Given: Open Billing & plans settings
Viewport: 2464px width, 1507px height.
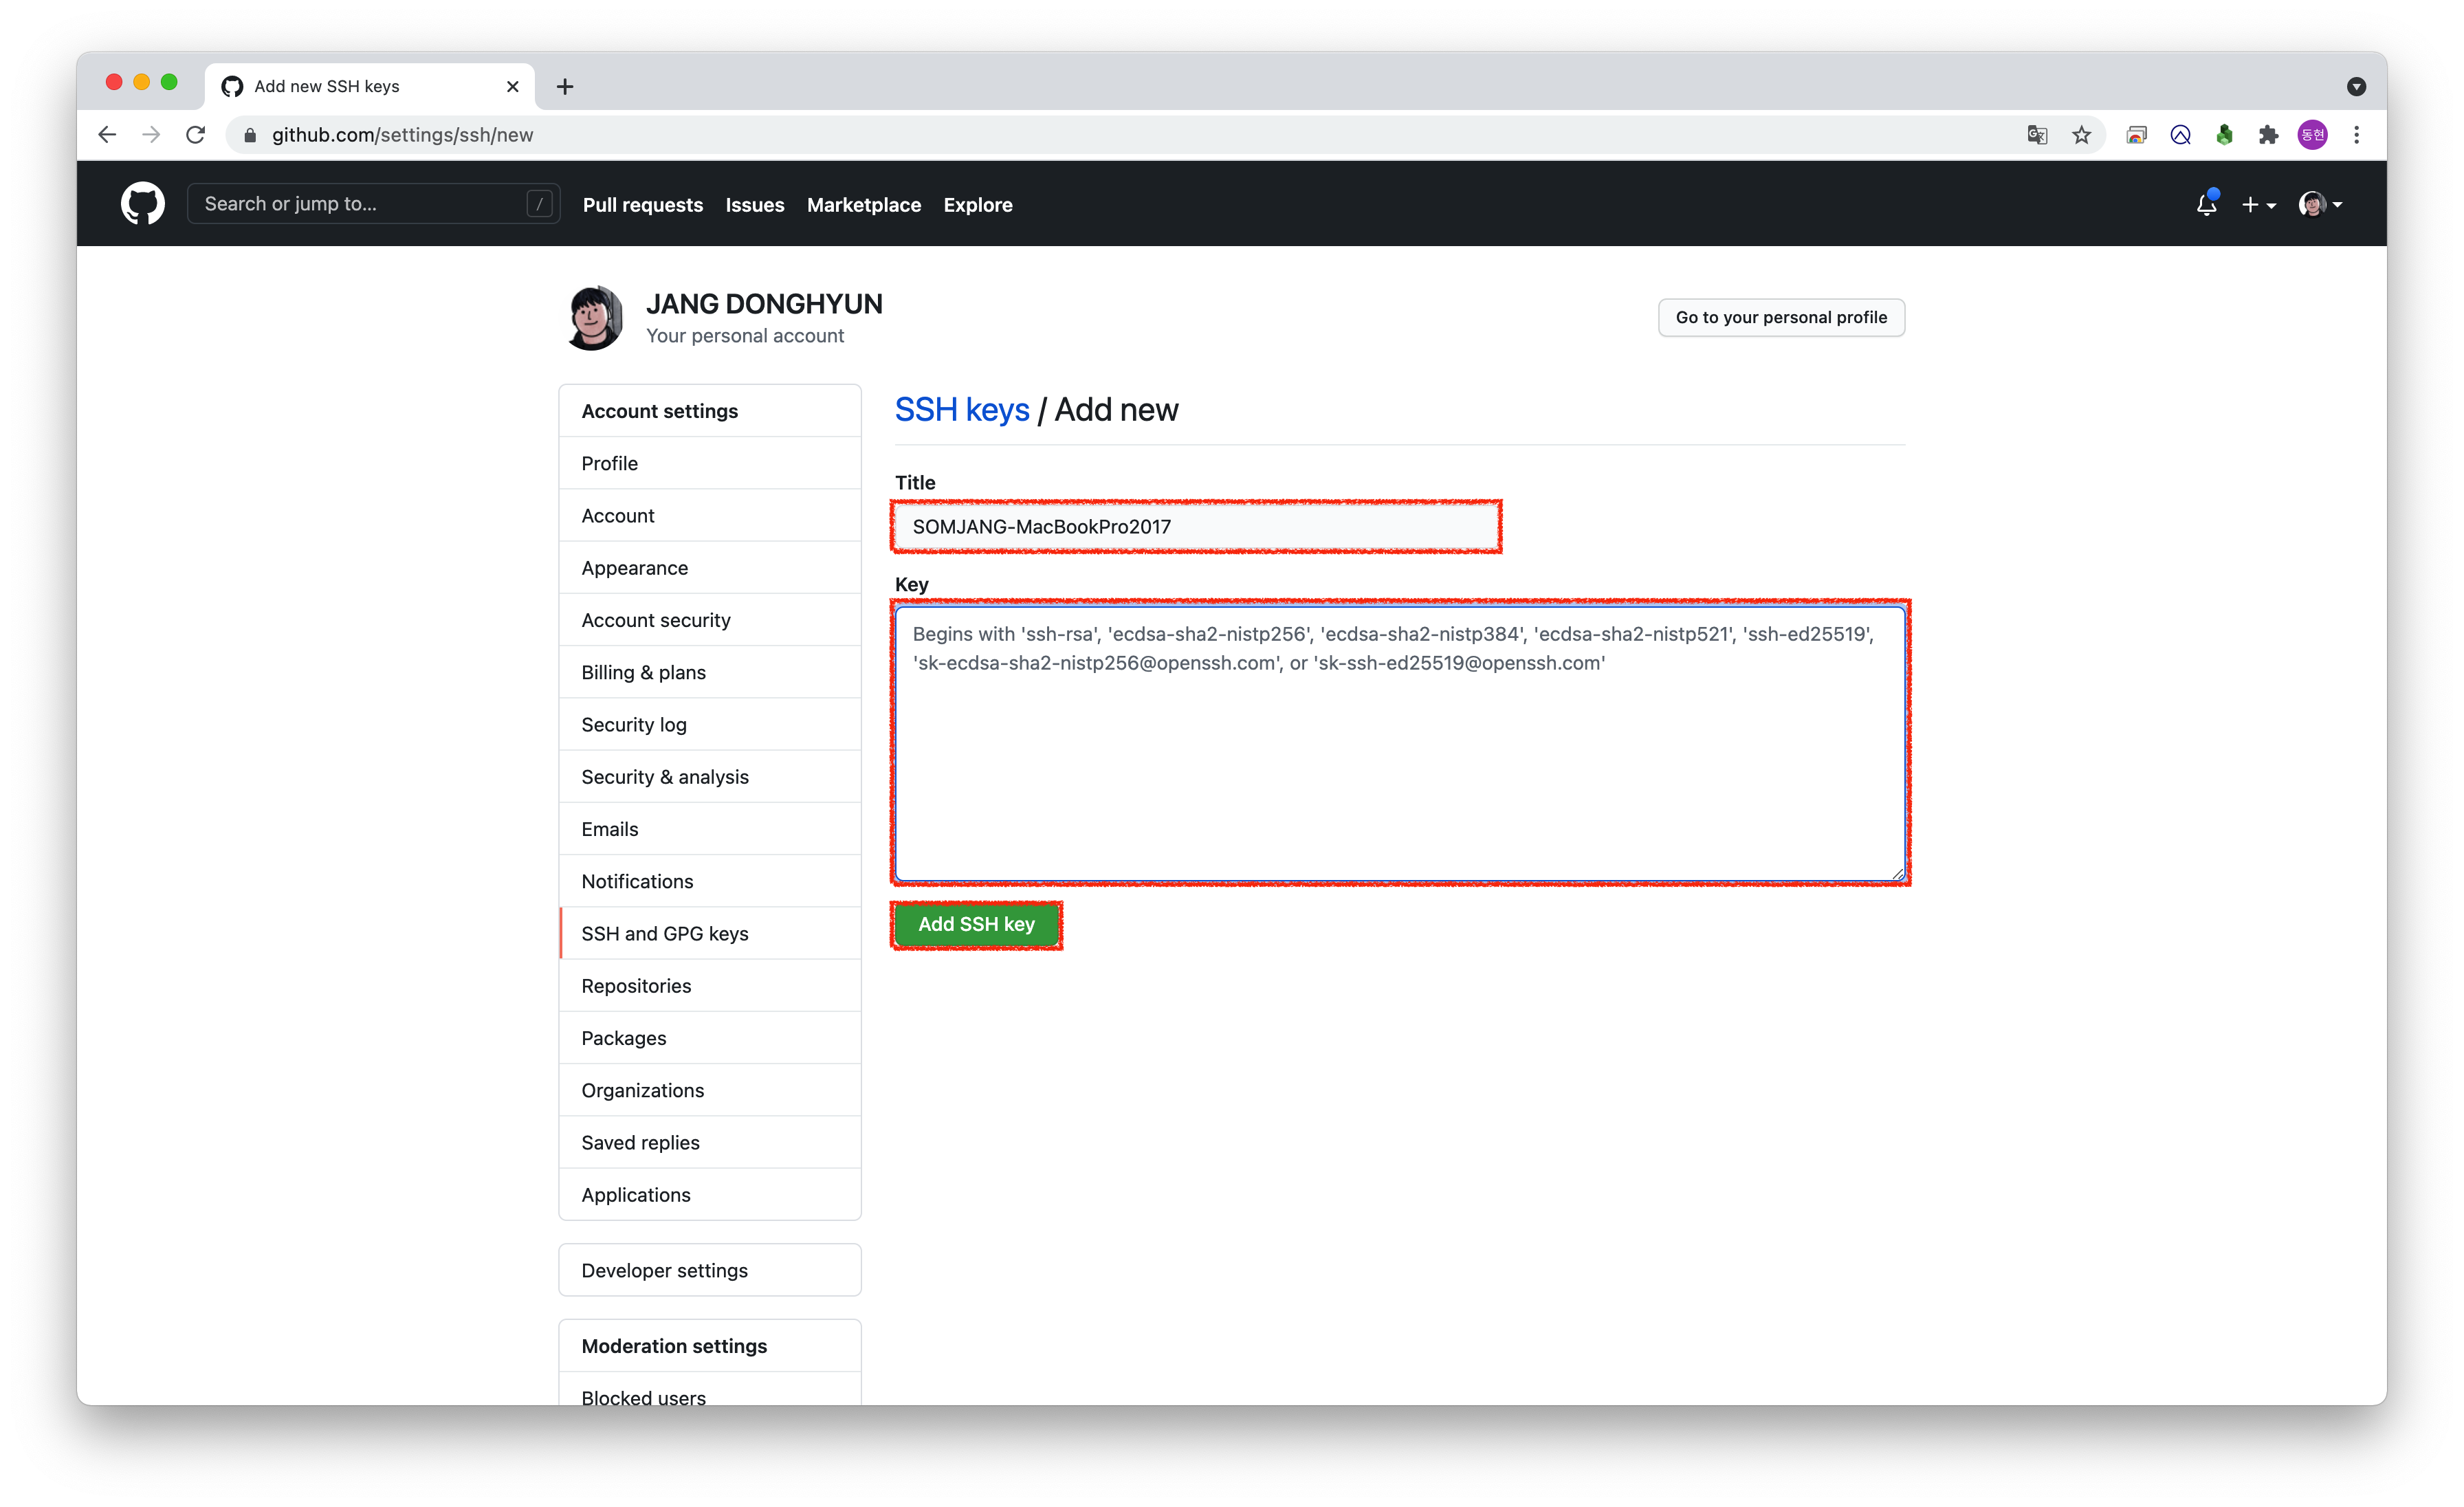Looking at the screenshot, I should [710, 672].
